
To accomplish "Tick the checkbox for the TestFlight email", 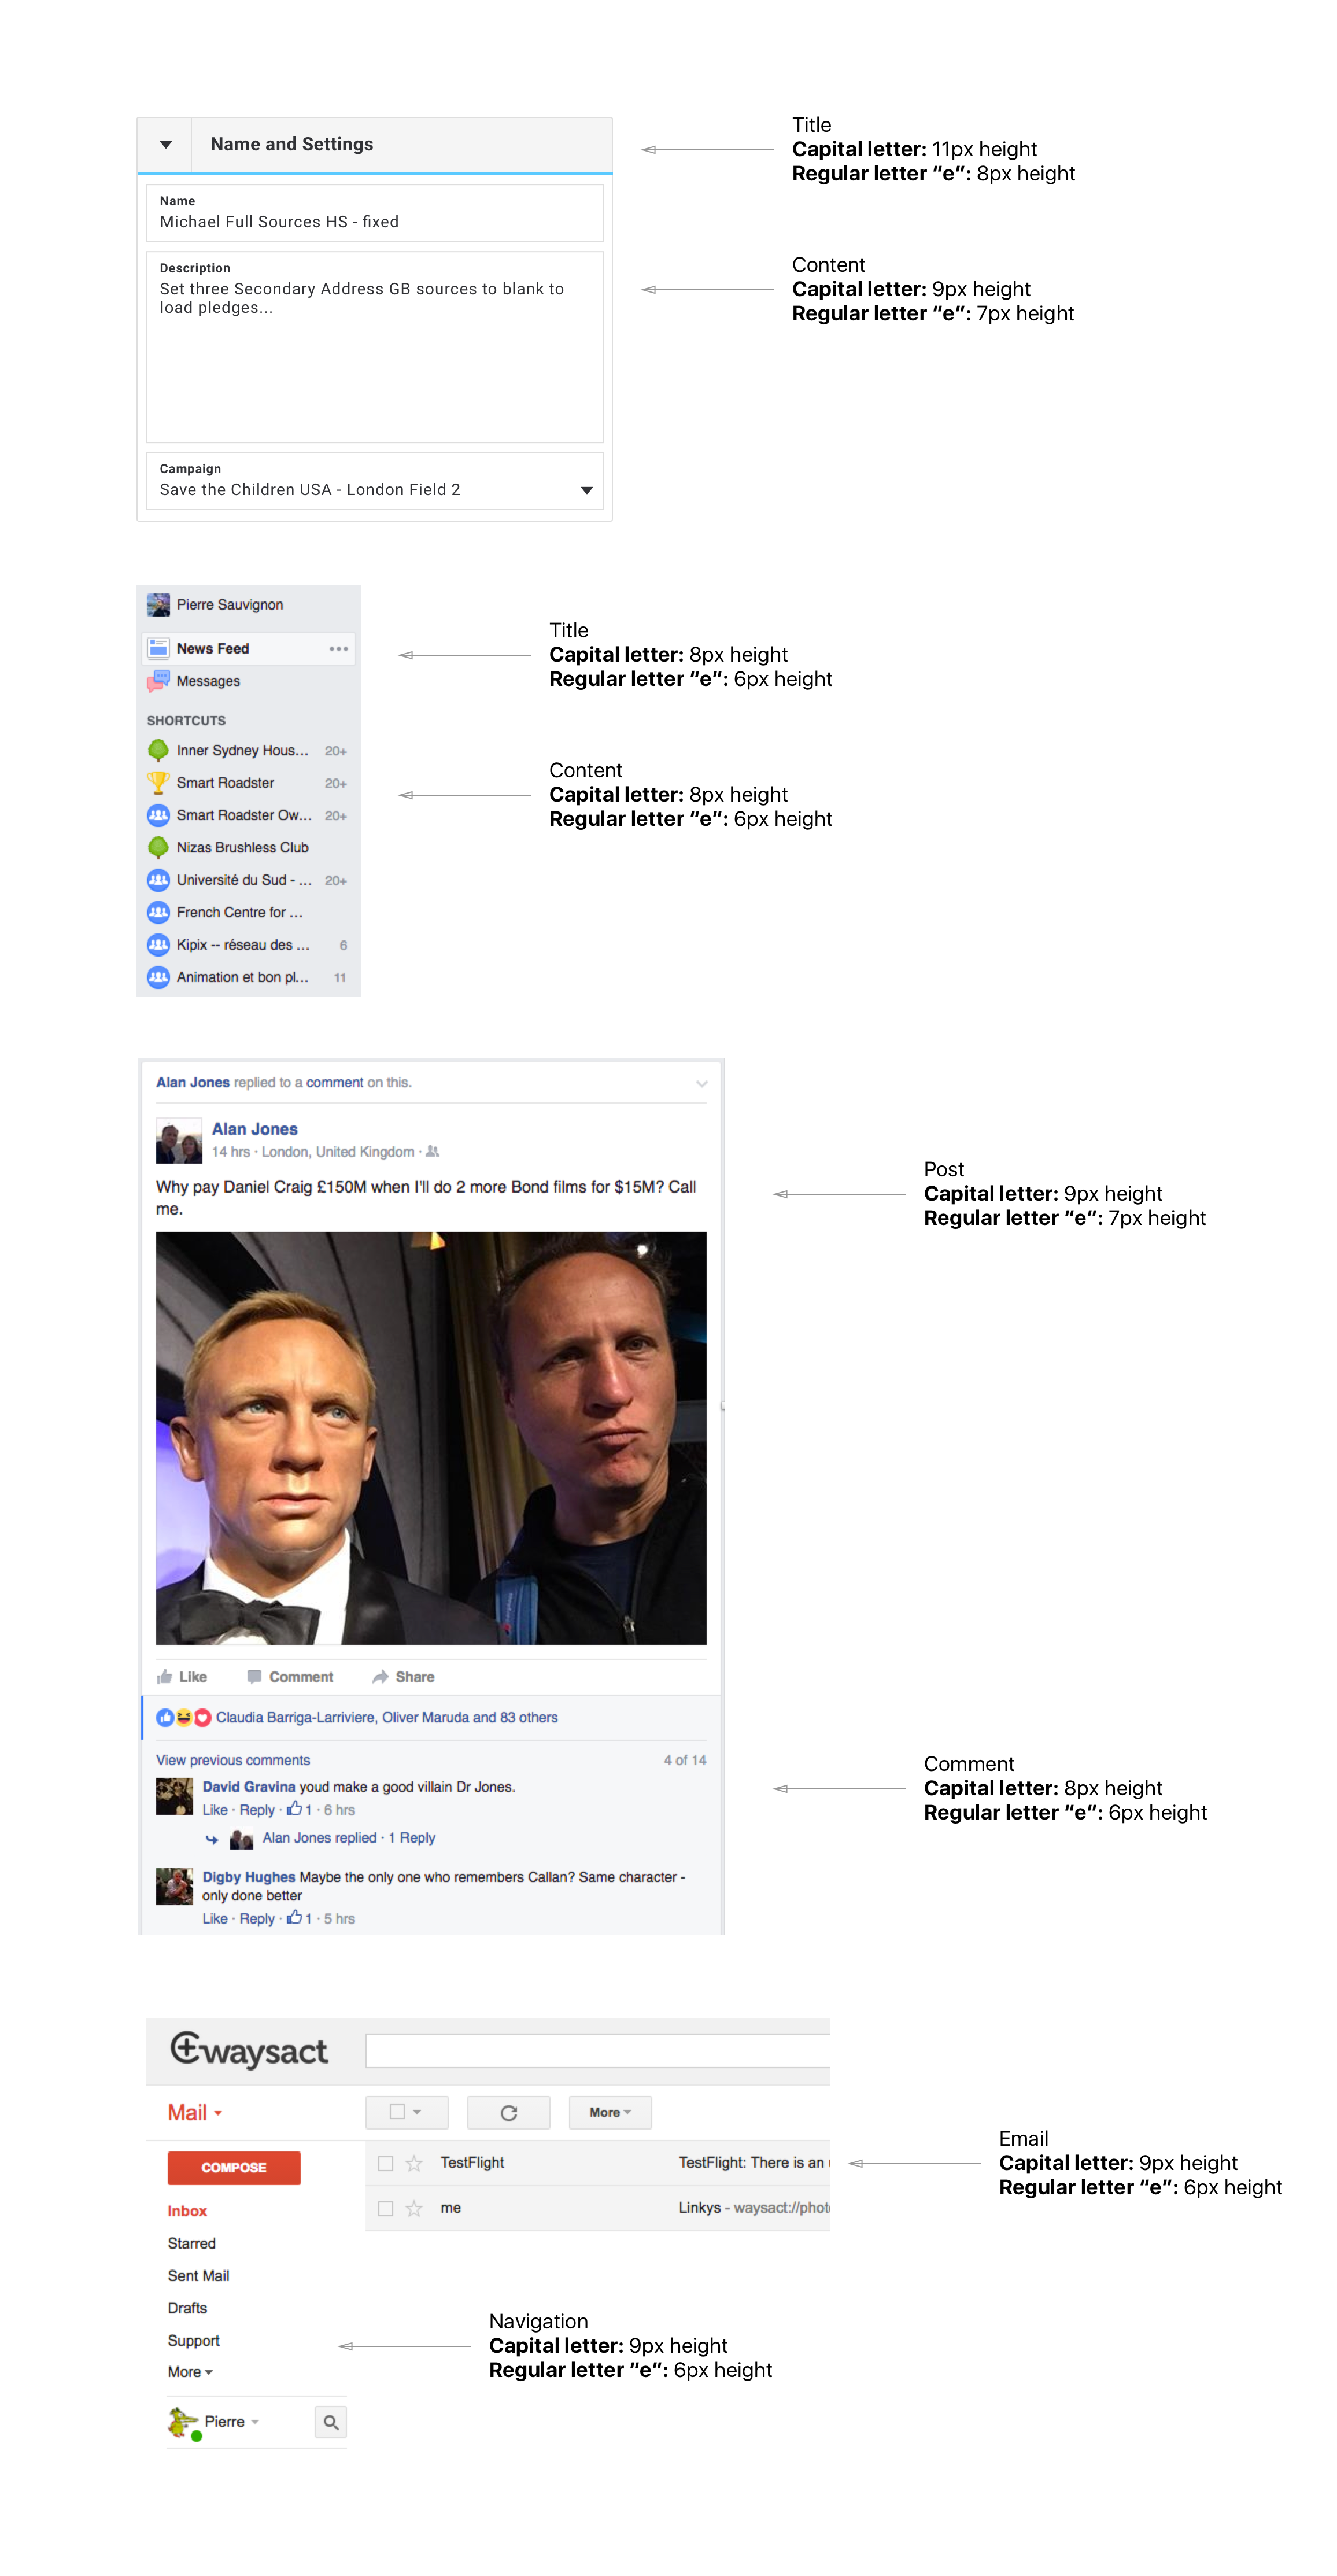I will pos(385,2163).
